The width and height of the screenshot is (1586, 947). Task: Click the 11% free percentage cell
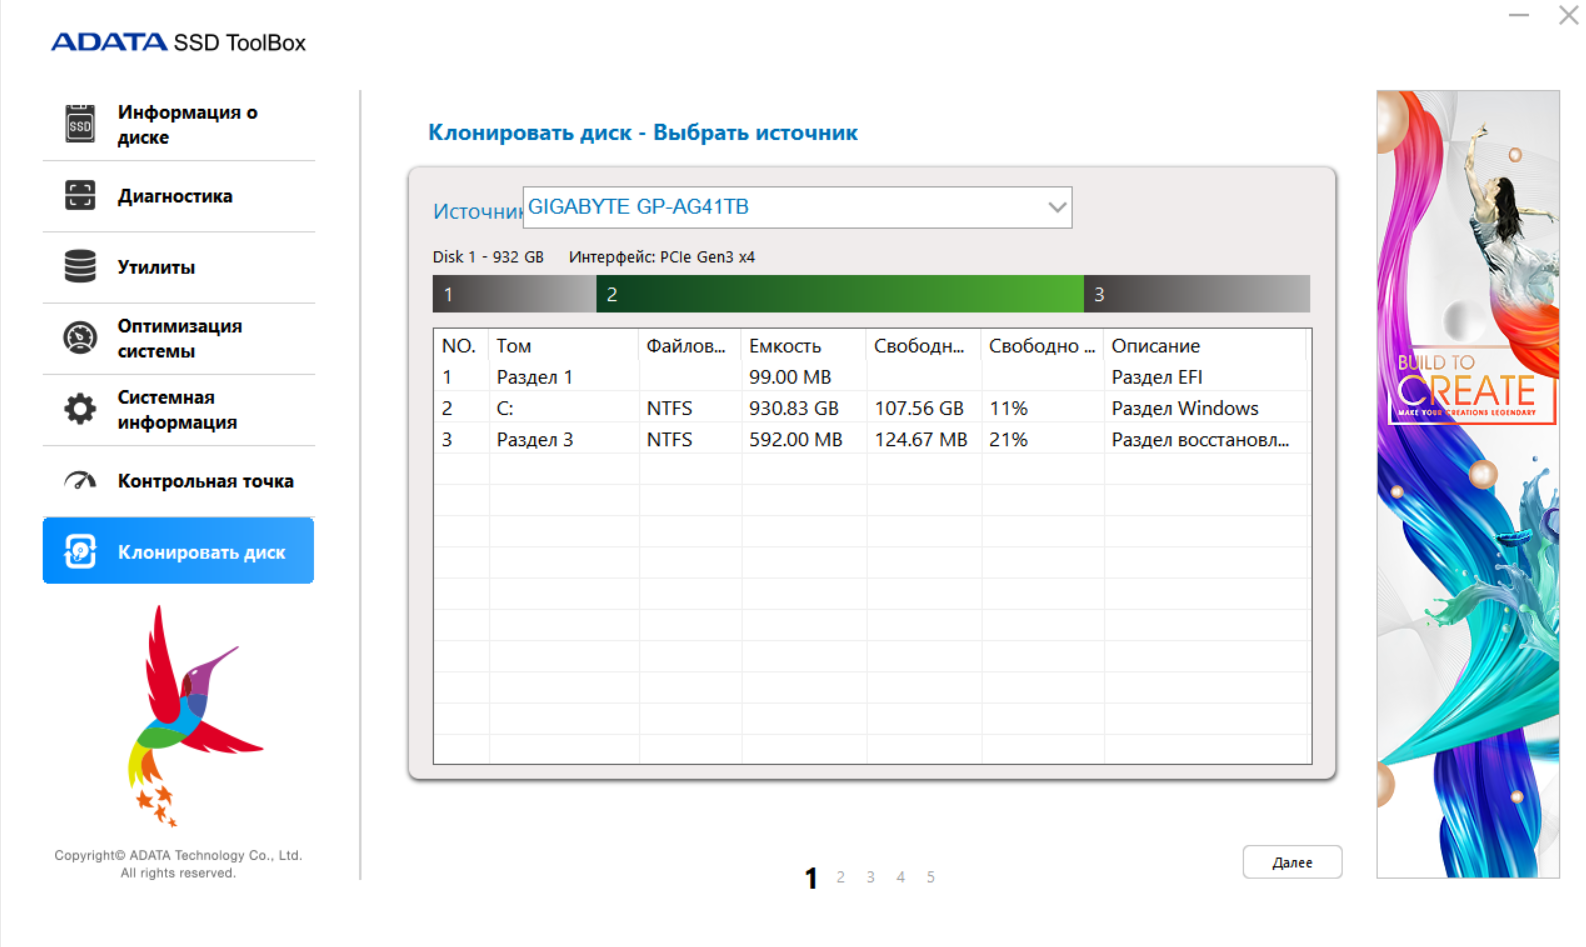pyautogui.click(x=1008, y=408)
